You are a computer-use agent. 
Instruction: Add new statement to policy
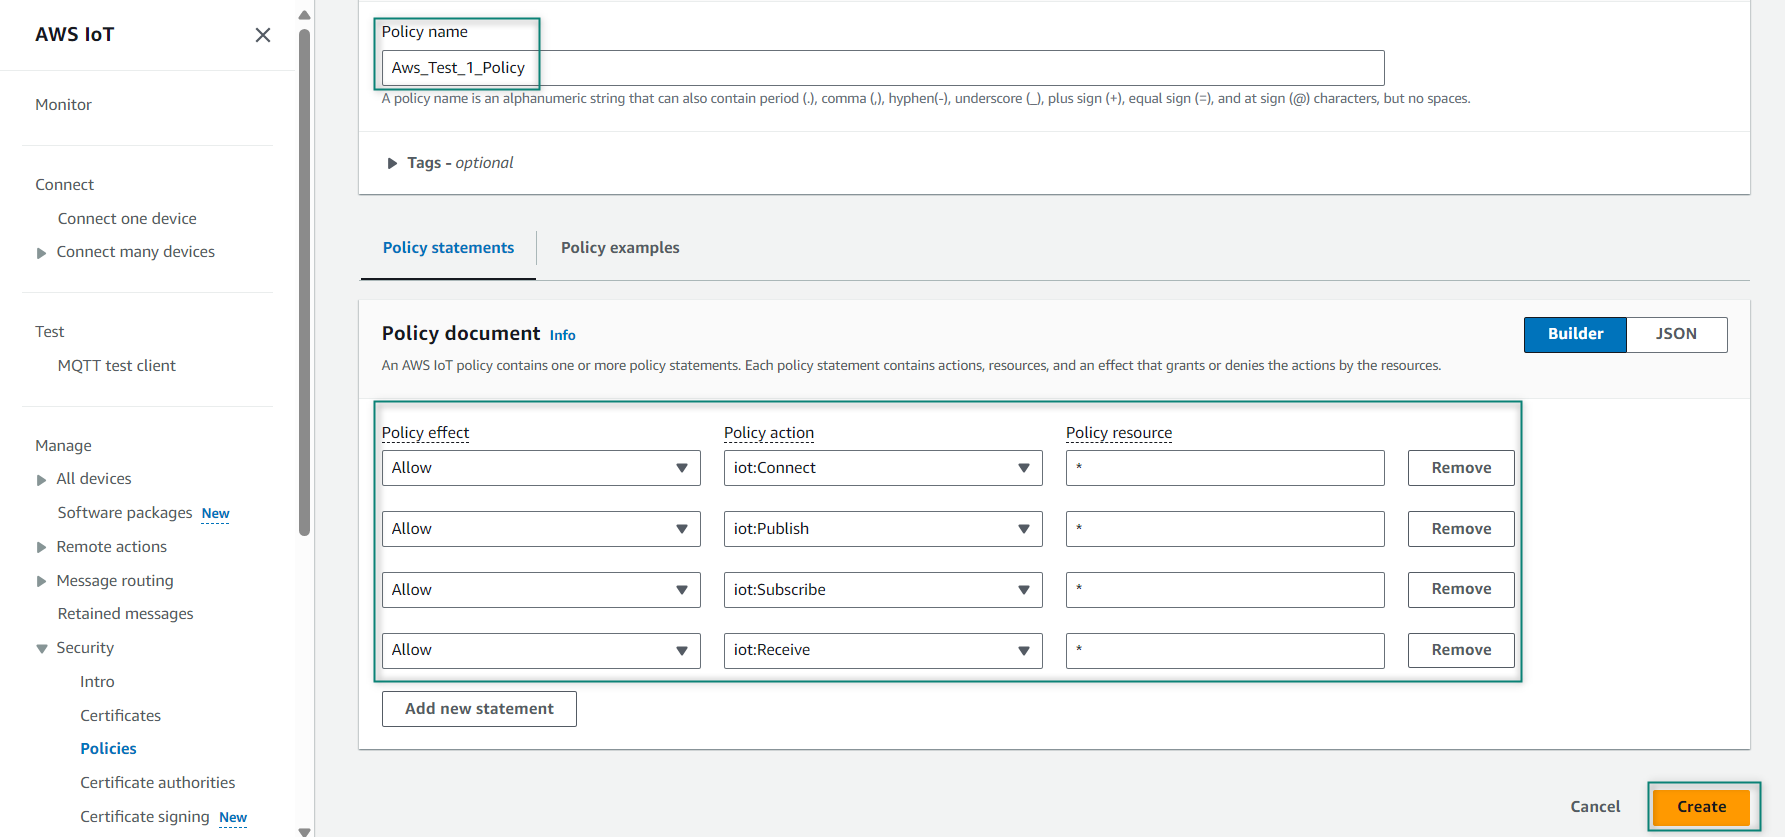point(479,709)
